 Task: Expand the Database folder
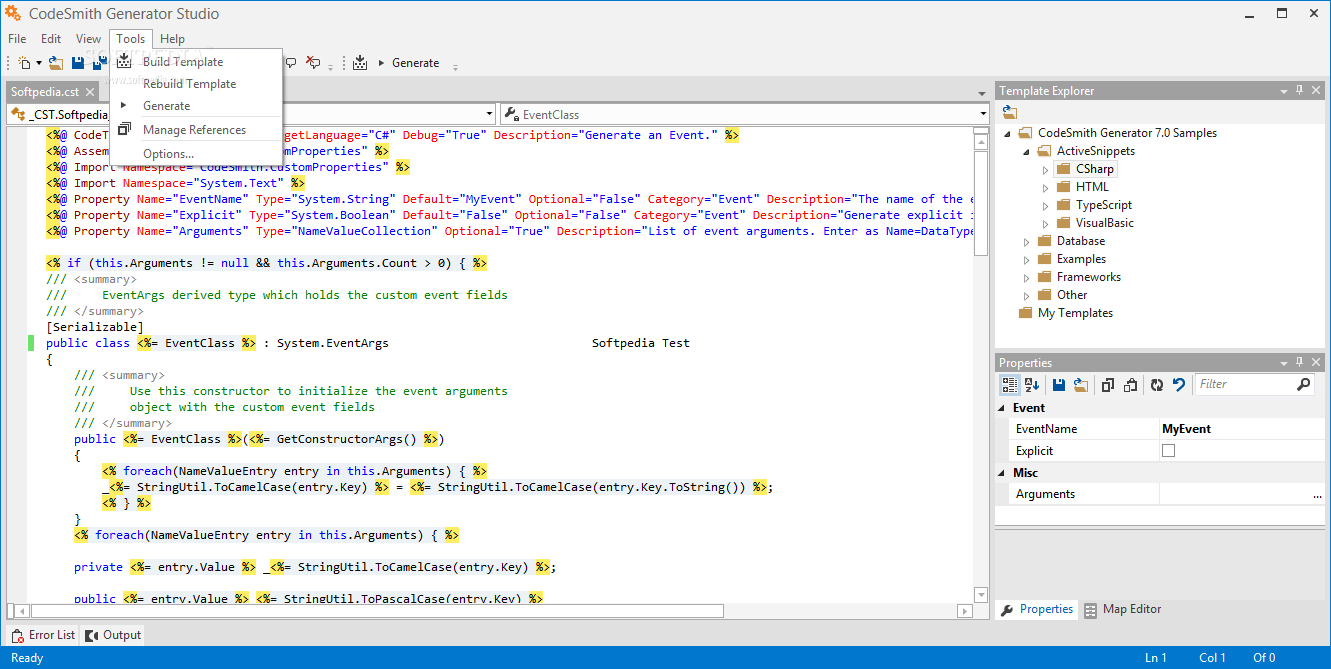click(1026, 241)
